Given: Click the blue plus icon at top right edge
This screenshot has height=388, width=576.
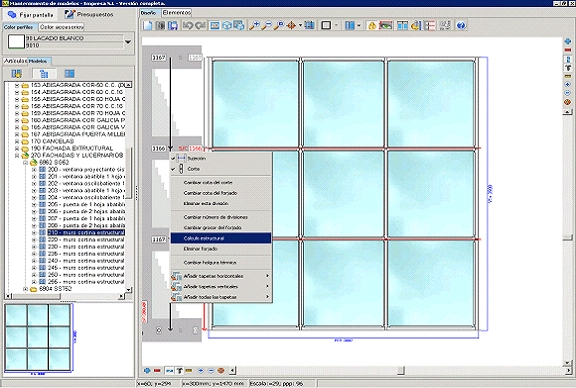Looking at the screenshot, I should click(568, 42).
